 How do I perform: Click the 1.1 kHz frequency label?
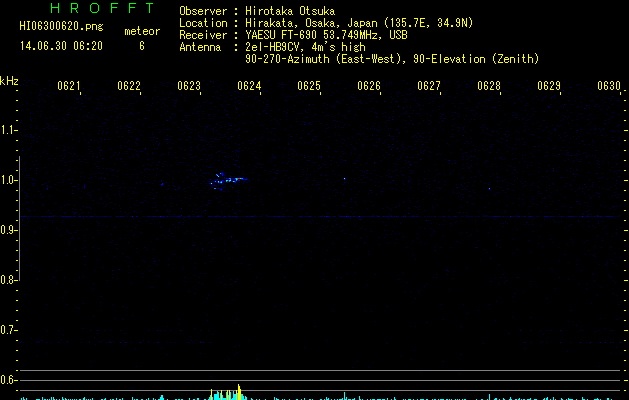8,130
